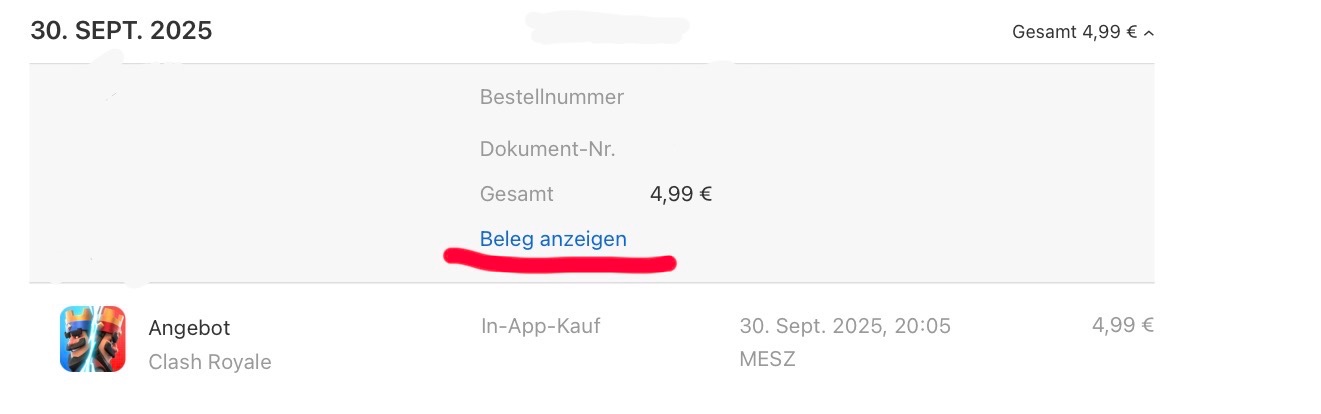Image resolution: width=1321 pixels, height=414 pixels.
Task: Click the 4,99 € amount beside Gesamt label
Action: 681,194
